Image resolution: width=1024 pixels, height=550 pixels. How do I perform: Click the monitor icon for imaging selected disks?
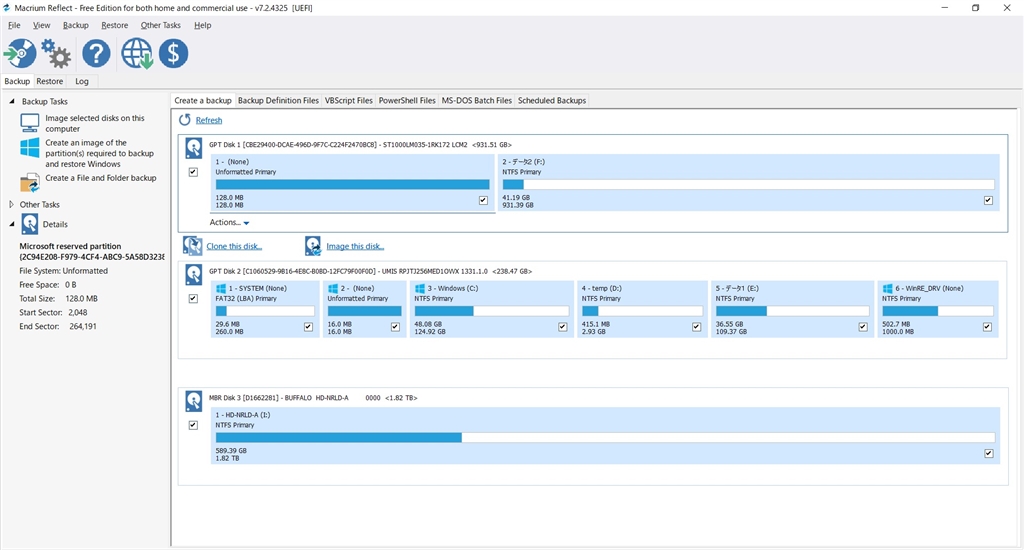[x=29, y=123]
